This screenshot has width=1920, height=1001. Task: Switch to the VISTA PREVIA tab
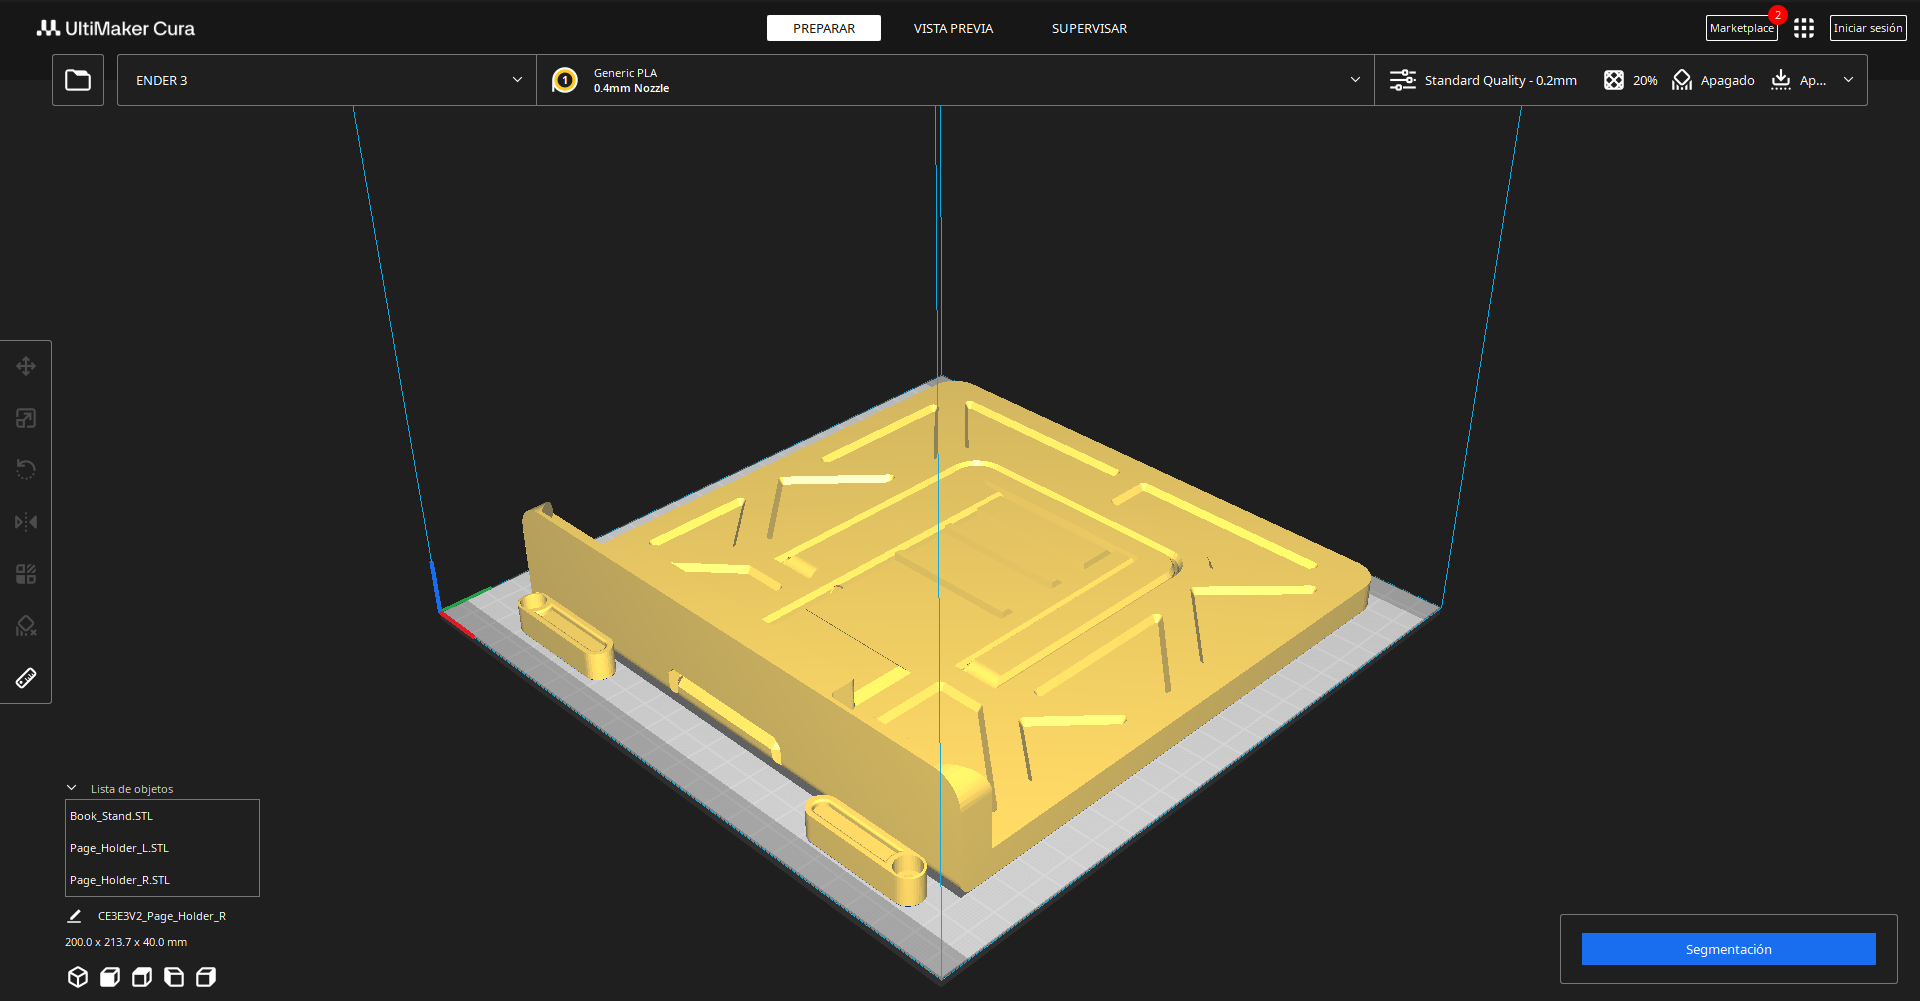(953, 28)
